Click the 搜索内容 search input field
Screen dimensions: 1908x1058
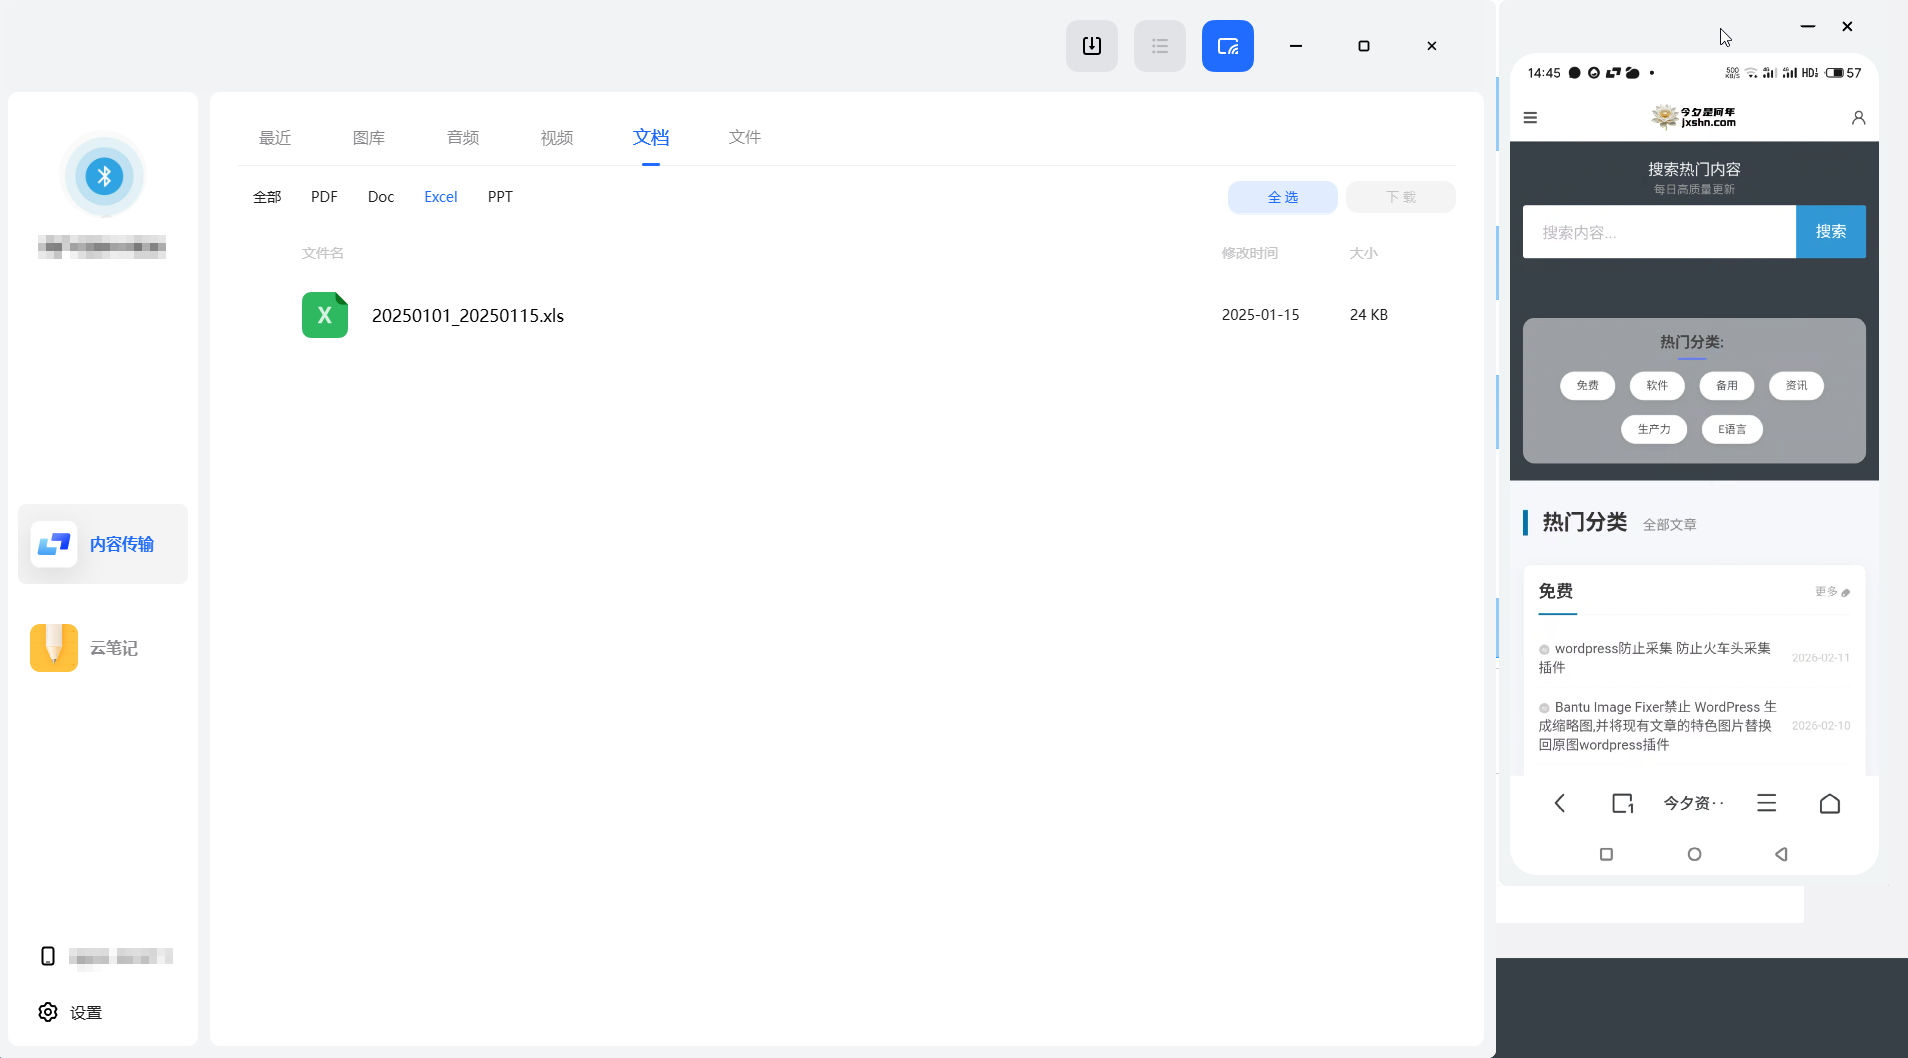pyautogui.click(x=1658, y=232)
